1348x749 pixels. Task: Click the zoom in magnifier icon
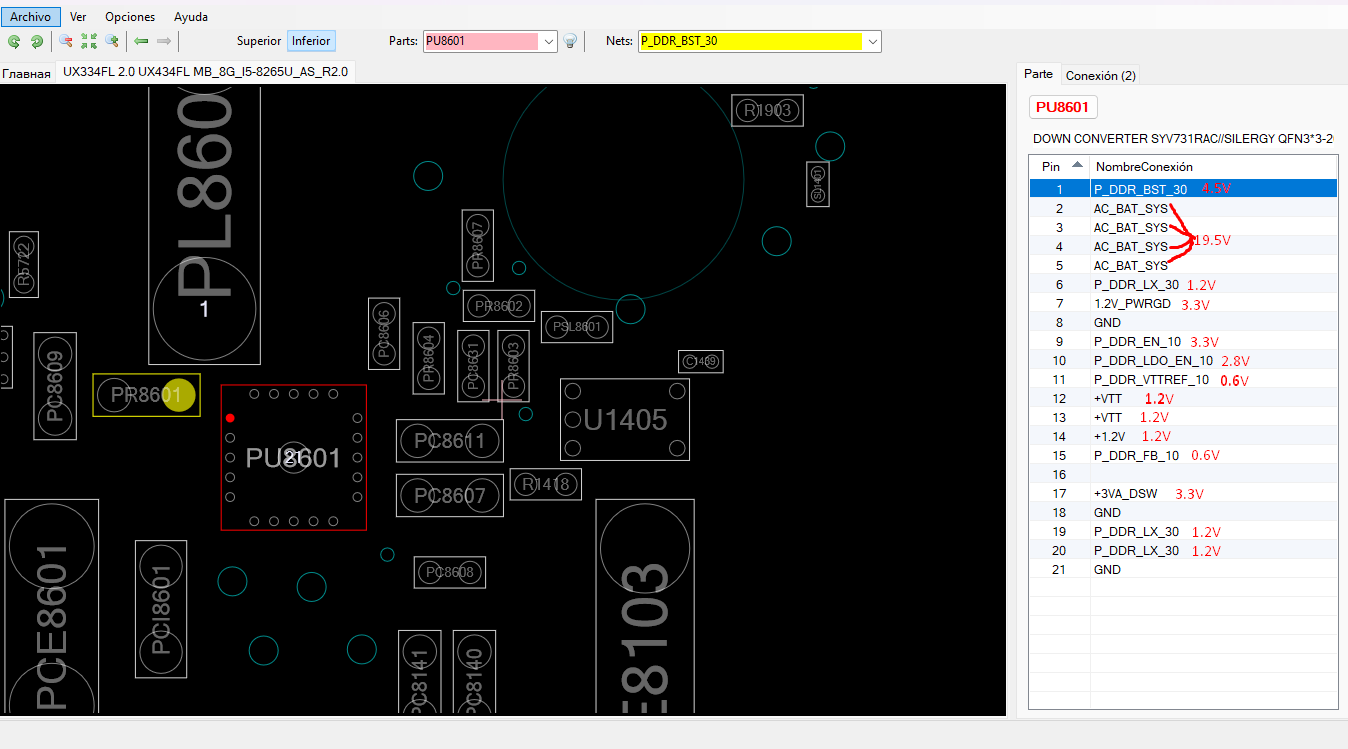tap(112, 41)
